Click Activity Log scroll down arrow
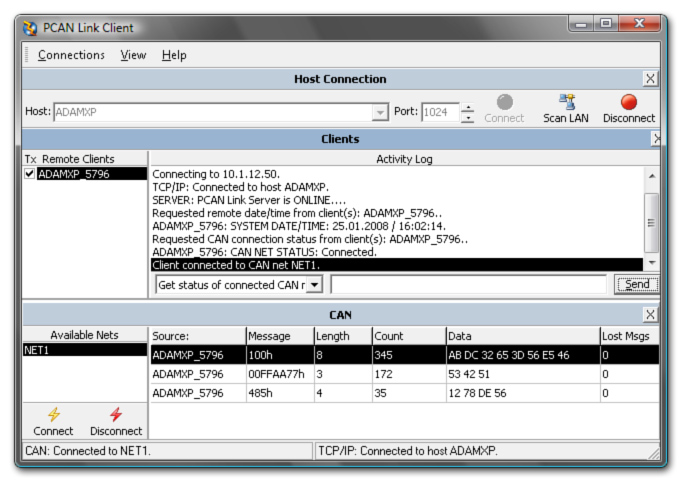Screen dimensions: 682x482 point(652,262)
